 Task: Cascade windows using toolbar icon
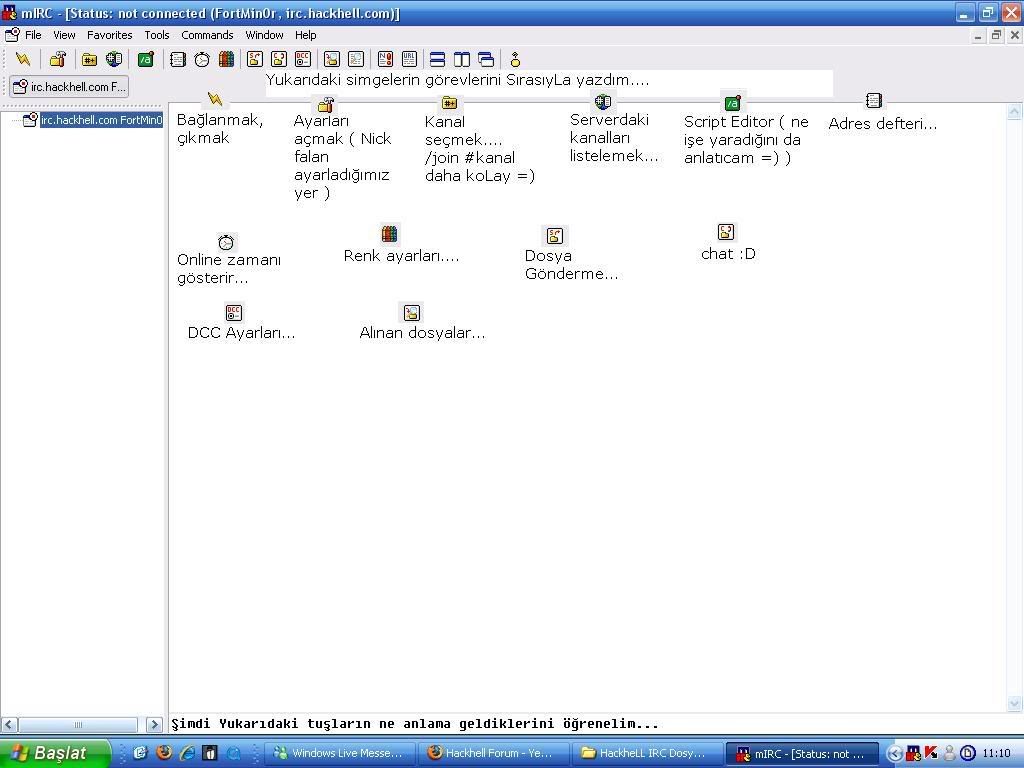[486, 59]
